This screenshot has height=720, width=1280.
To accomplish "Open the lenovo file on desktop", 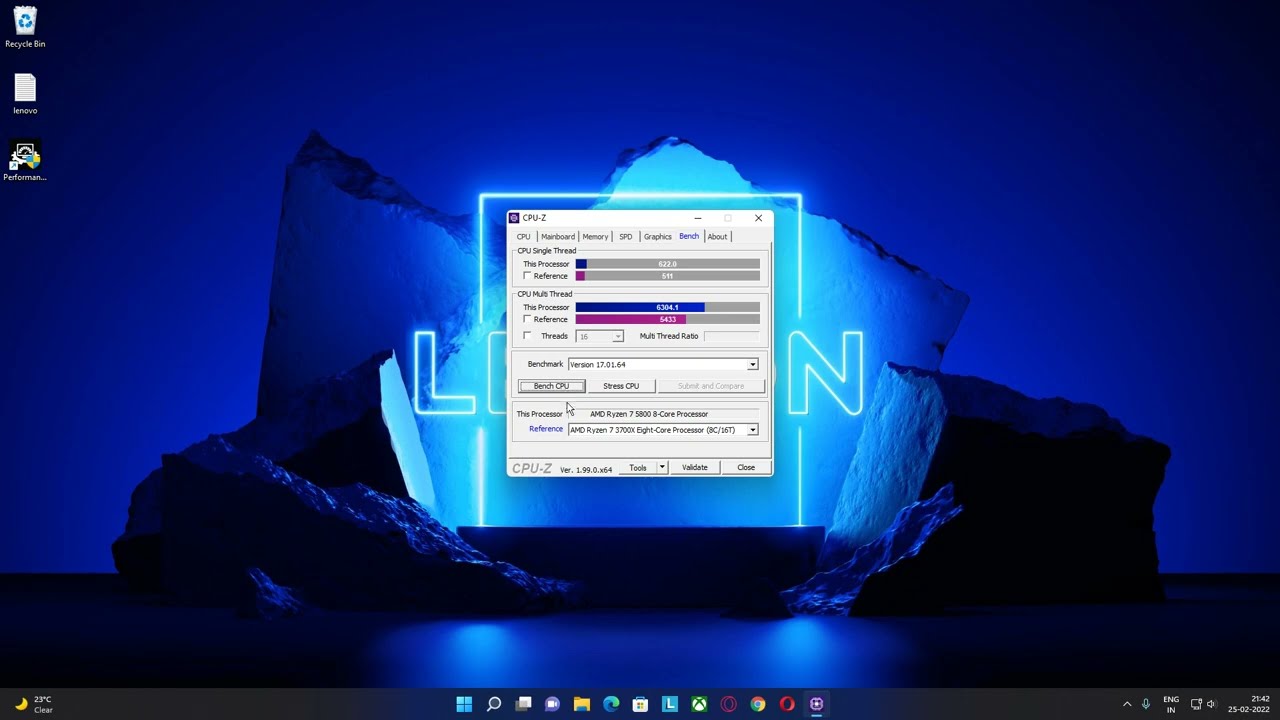I will pos(25,94).
